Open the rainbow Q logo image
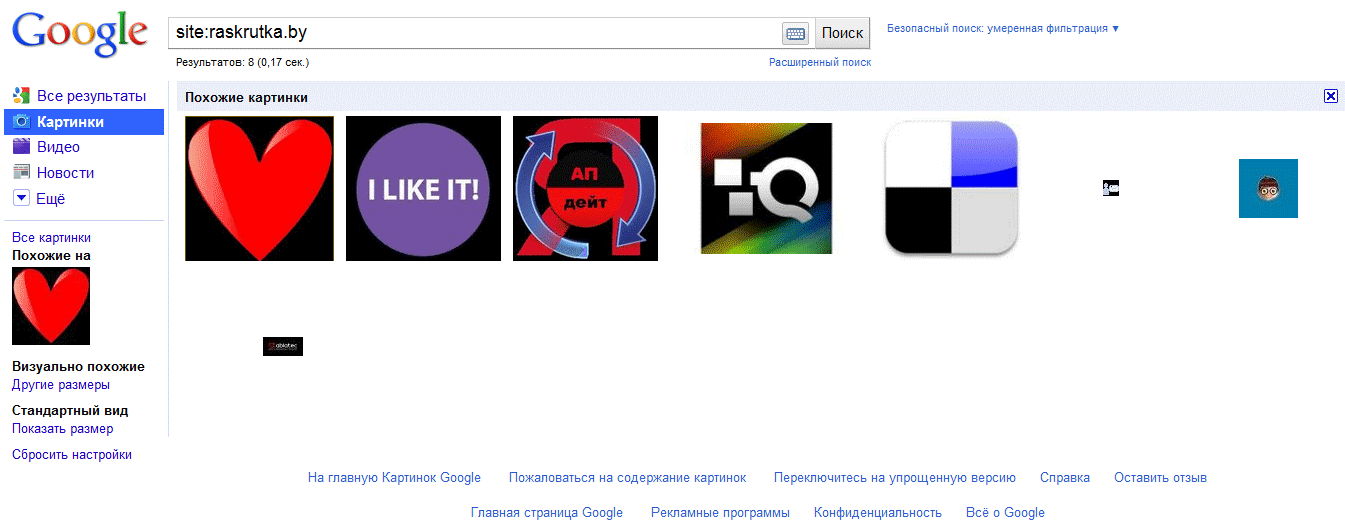Image resolution: width=1345 pixels, height=524 pixels. [x=766, y=188]
